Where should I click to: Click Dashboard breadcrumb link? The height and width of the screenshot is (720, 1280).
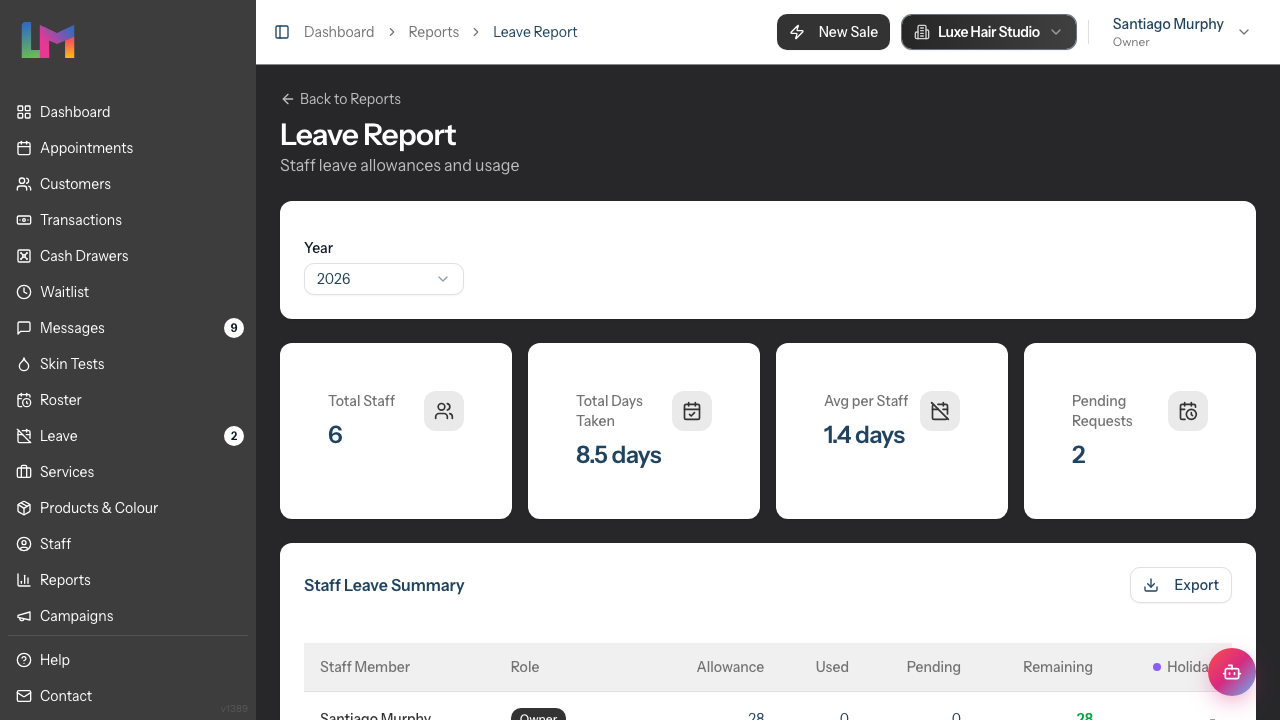(x=339, y=32)
